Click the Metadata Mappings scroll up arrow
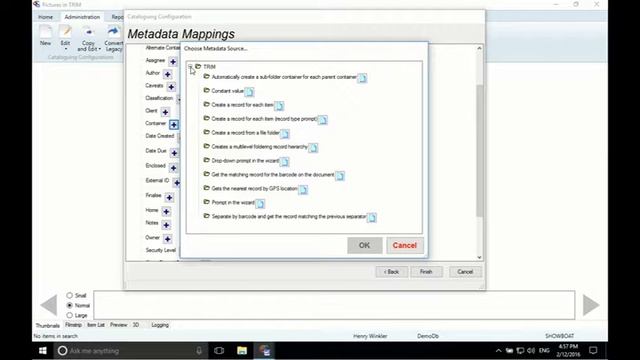640x360 pixels. pyautogui.click(x=480, y=48)
